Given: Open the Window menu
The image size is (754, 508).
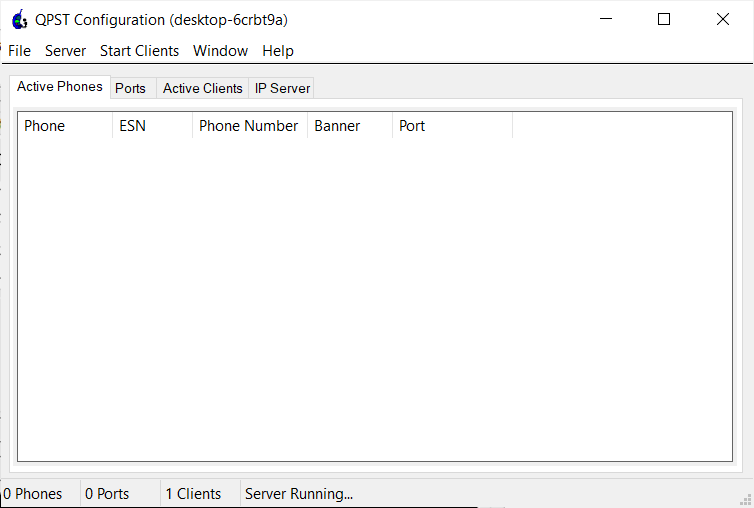Looking at the screenshot, I should (220, 51).
